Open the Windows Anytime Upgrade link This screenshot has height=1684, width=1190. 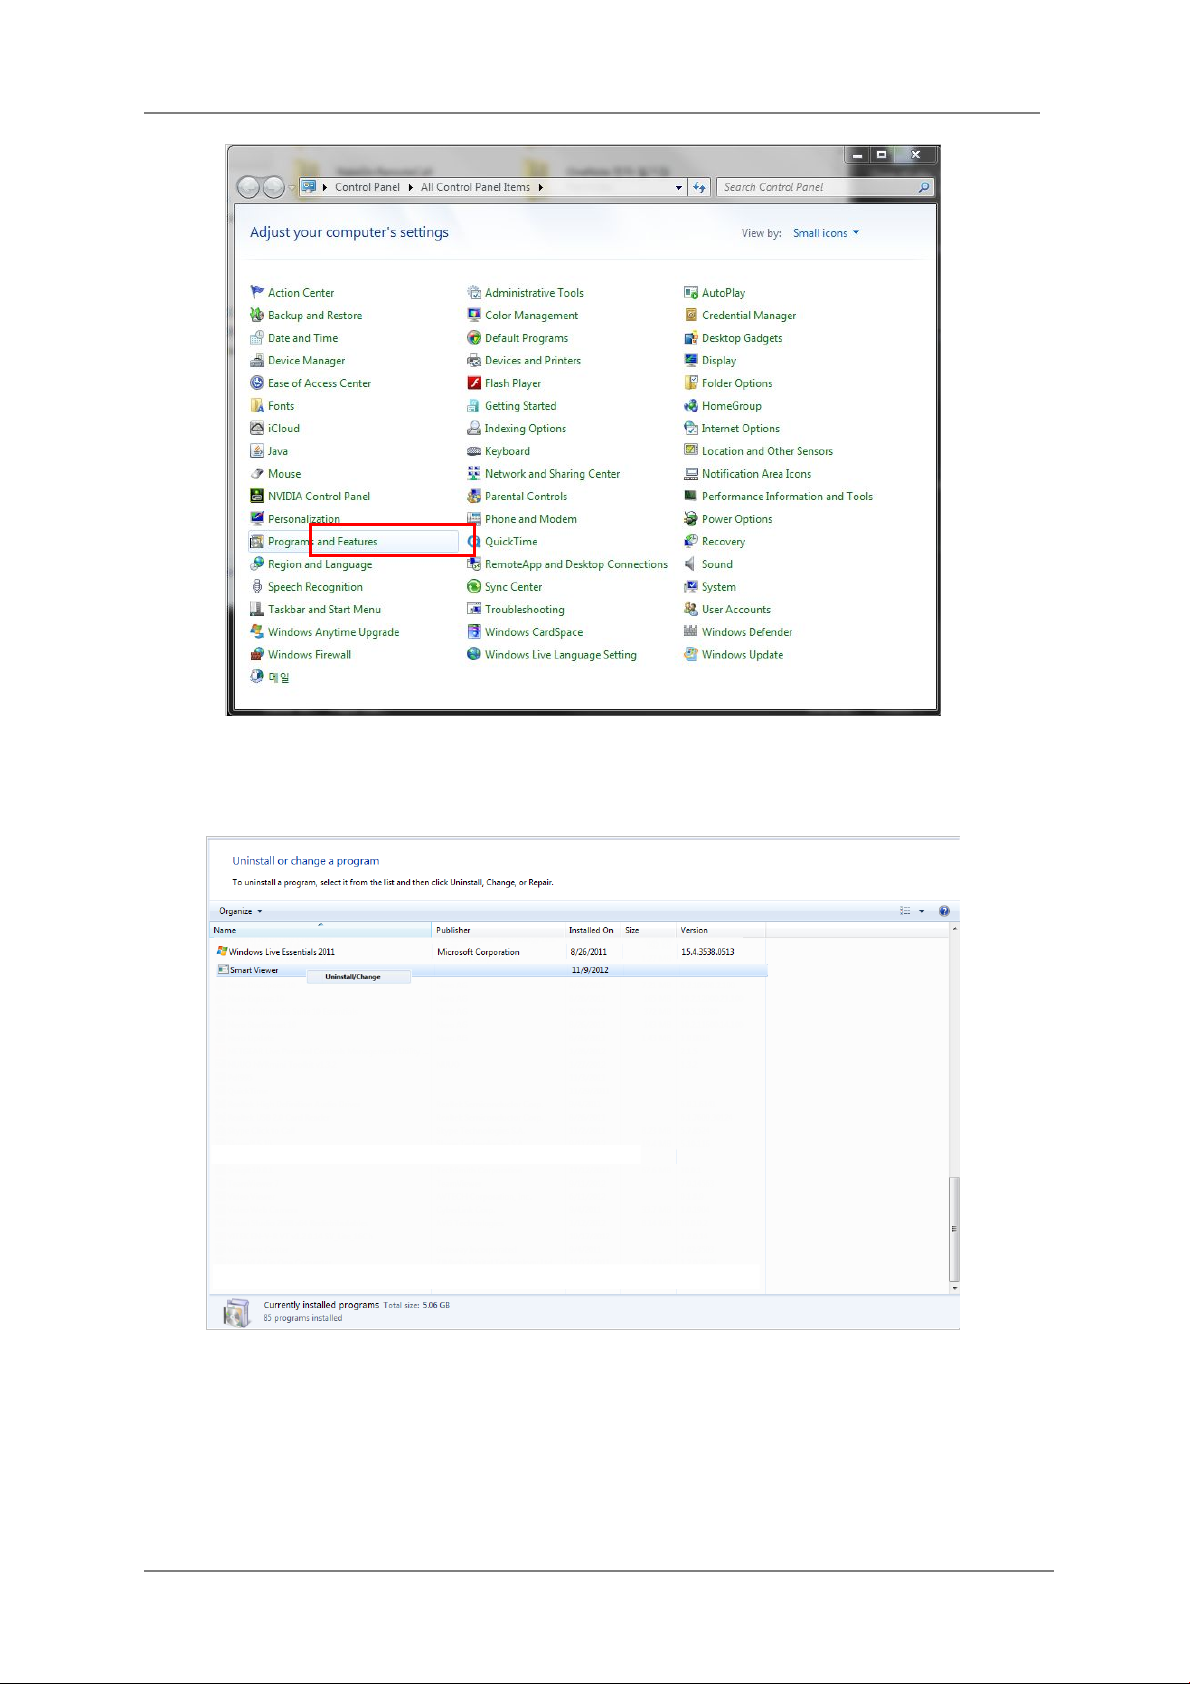point(333,632)
